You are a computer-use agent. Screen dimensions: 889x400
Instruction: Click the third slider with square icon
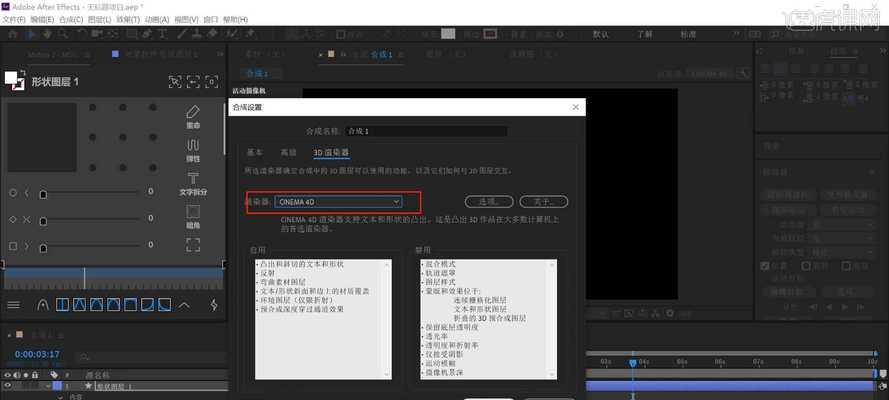pos(90,246)
